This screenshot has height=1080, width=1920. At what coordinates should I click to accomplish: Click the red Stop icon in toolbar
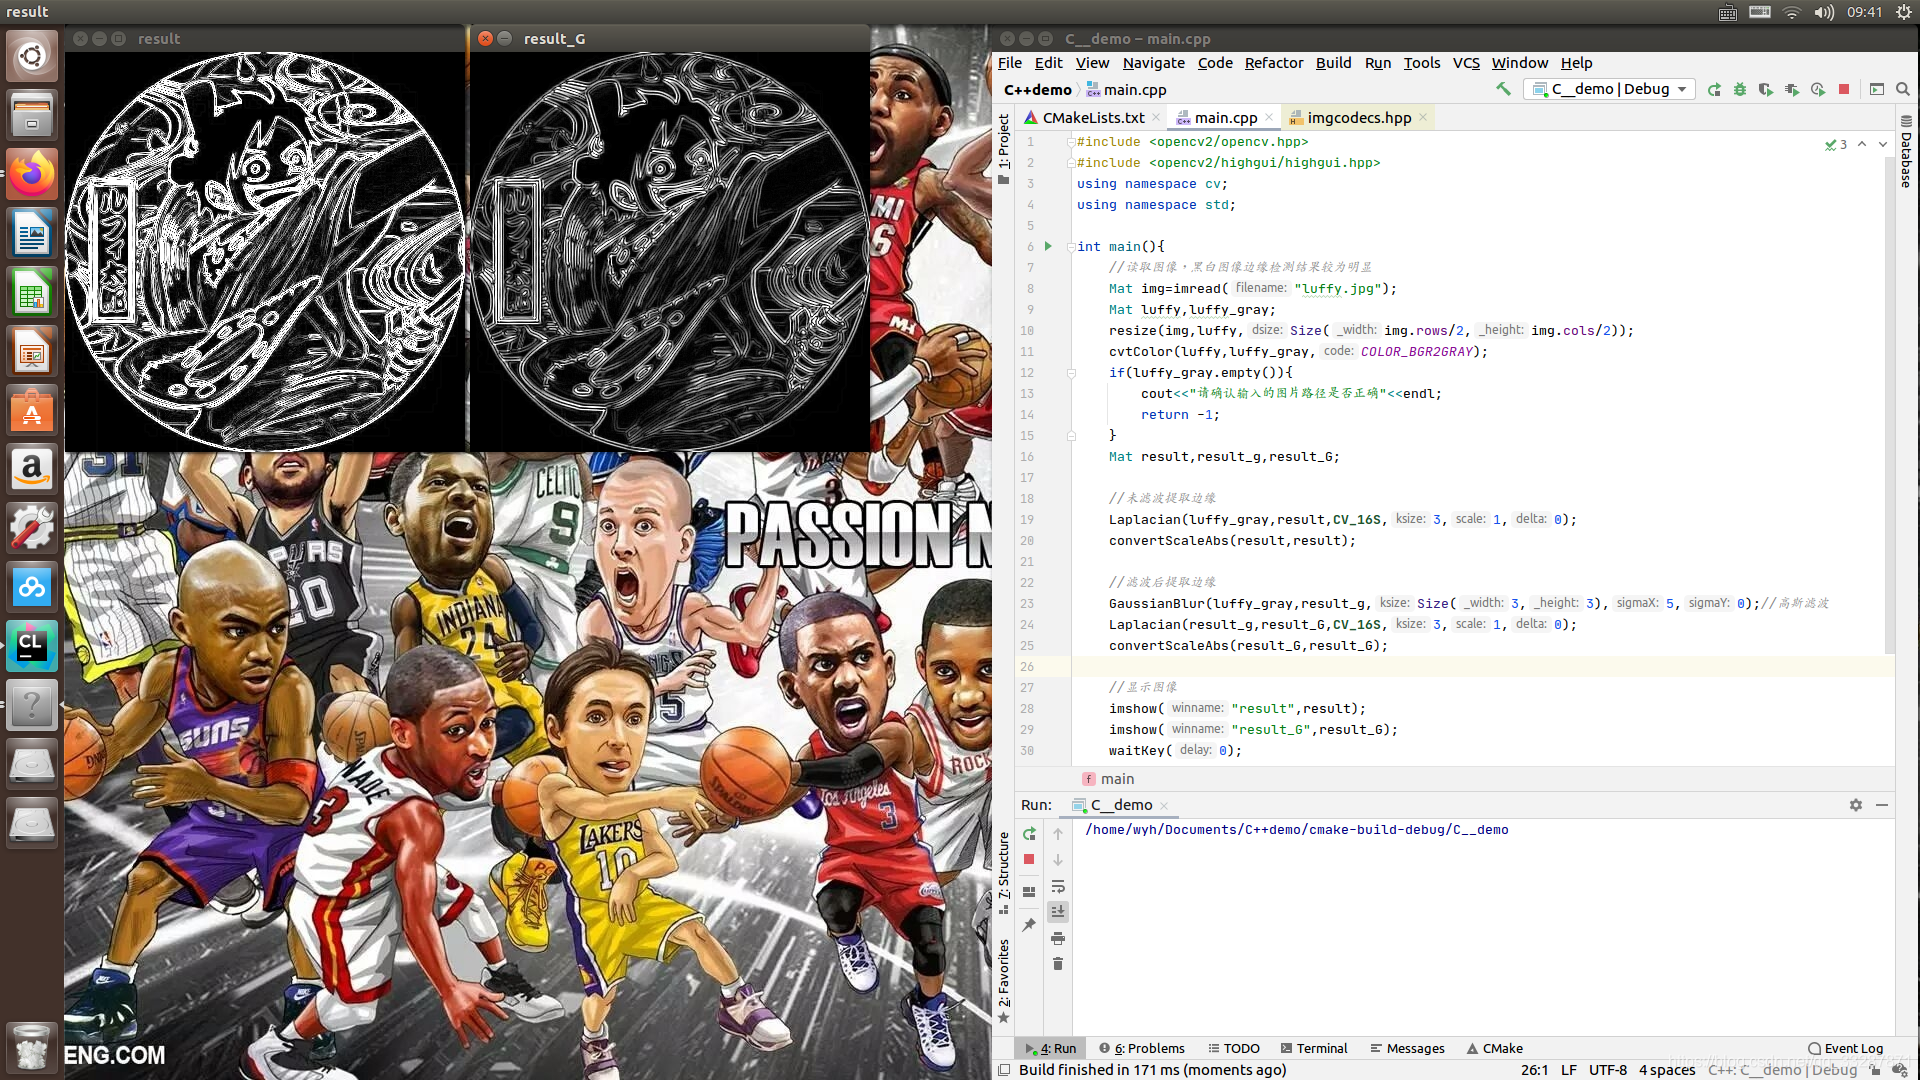pos(1844,89)
